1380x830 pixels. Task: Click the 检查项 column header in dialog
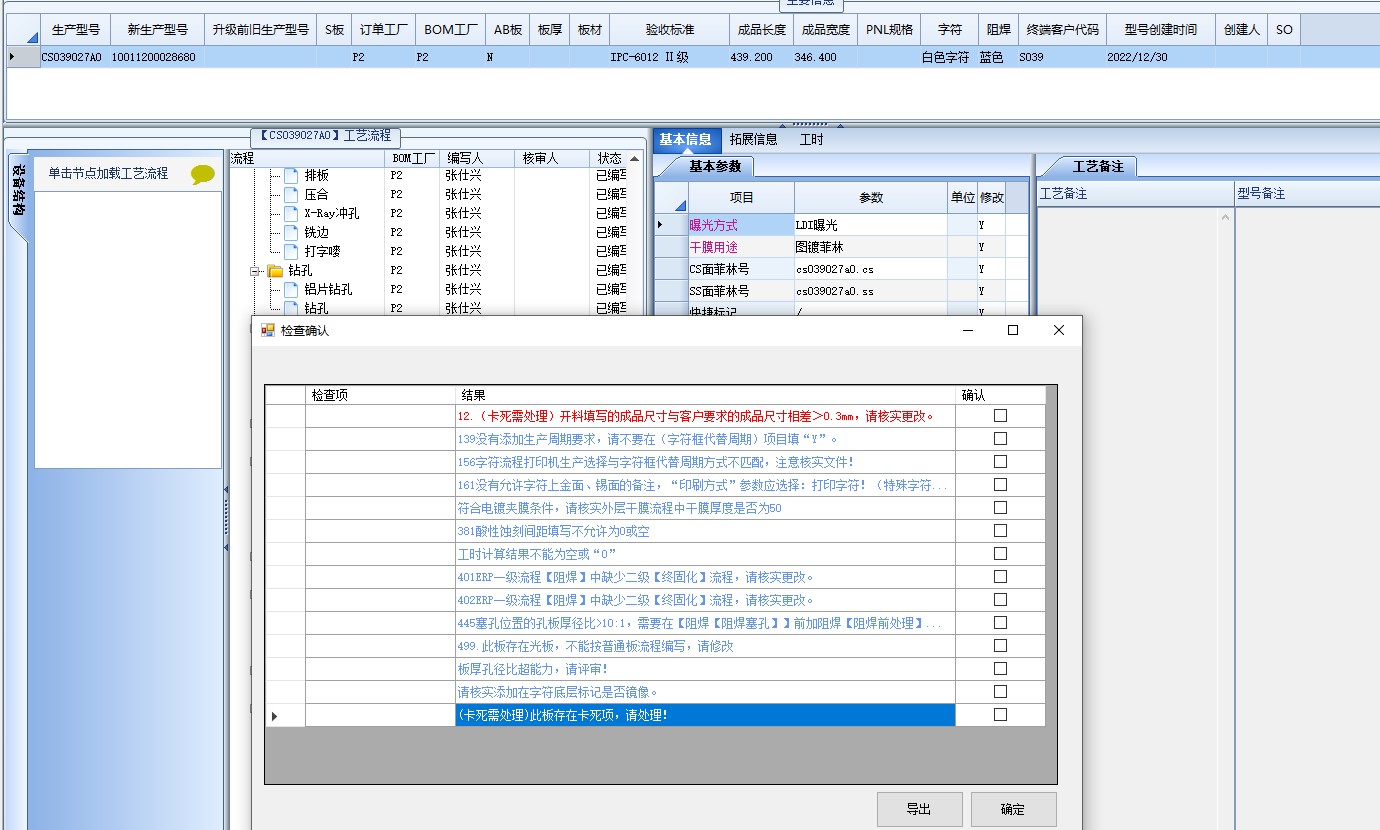[380, 396]
